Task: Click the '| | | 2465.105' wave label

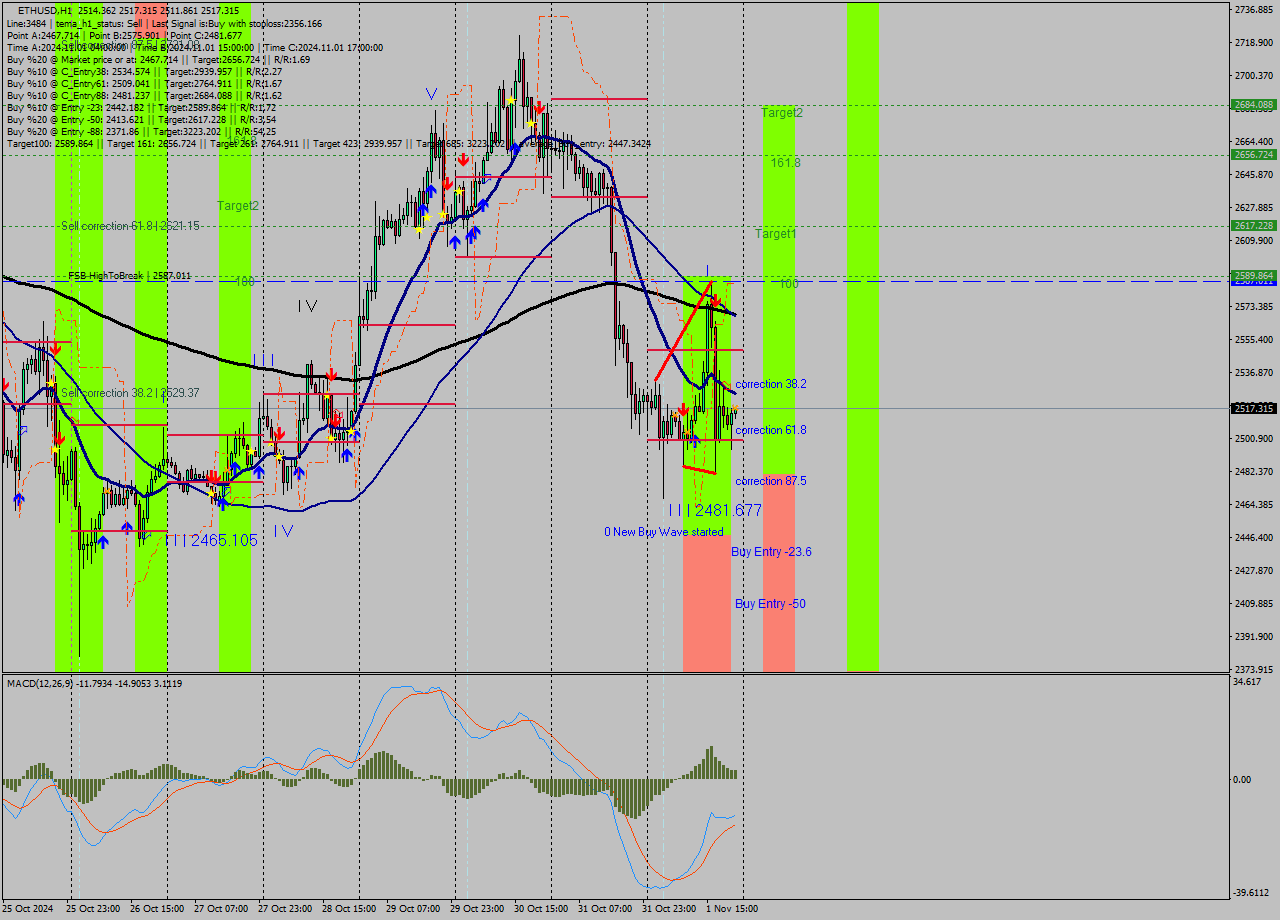Action: point(212,540)
